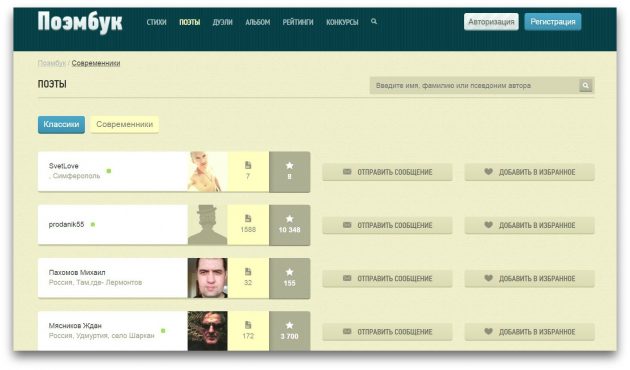Click heart icon in Пахомов Михаил favorites button

tap(488, 278)
